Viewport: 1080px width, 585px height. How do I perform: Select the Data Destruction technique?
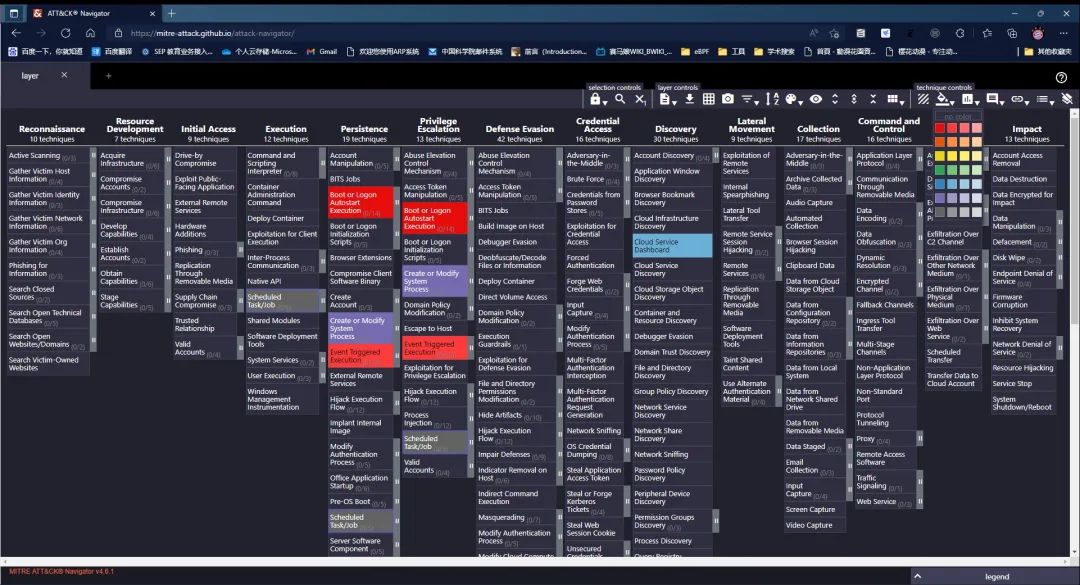coord(1022,179)
